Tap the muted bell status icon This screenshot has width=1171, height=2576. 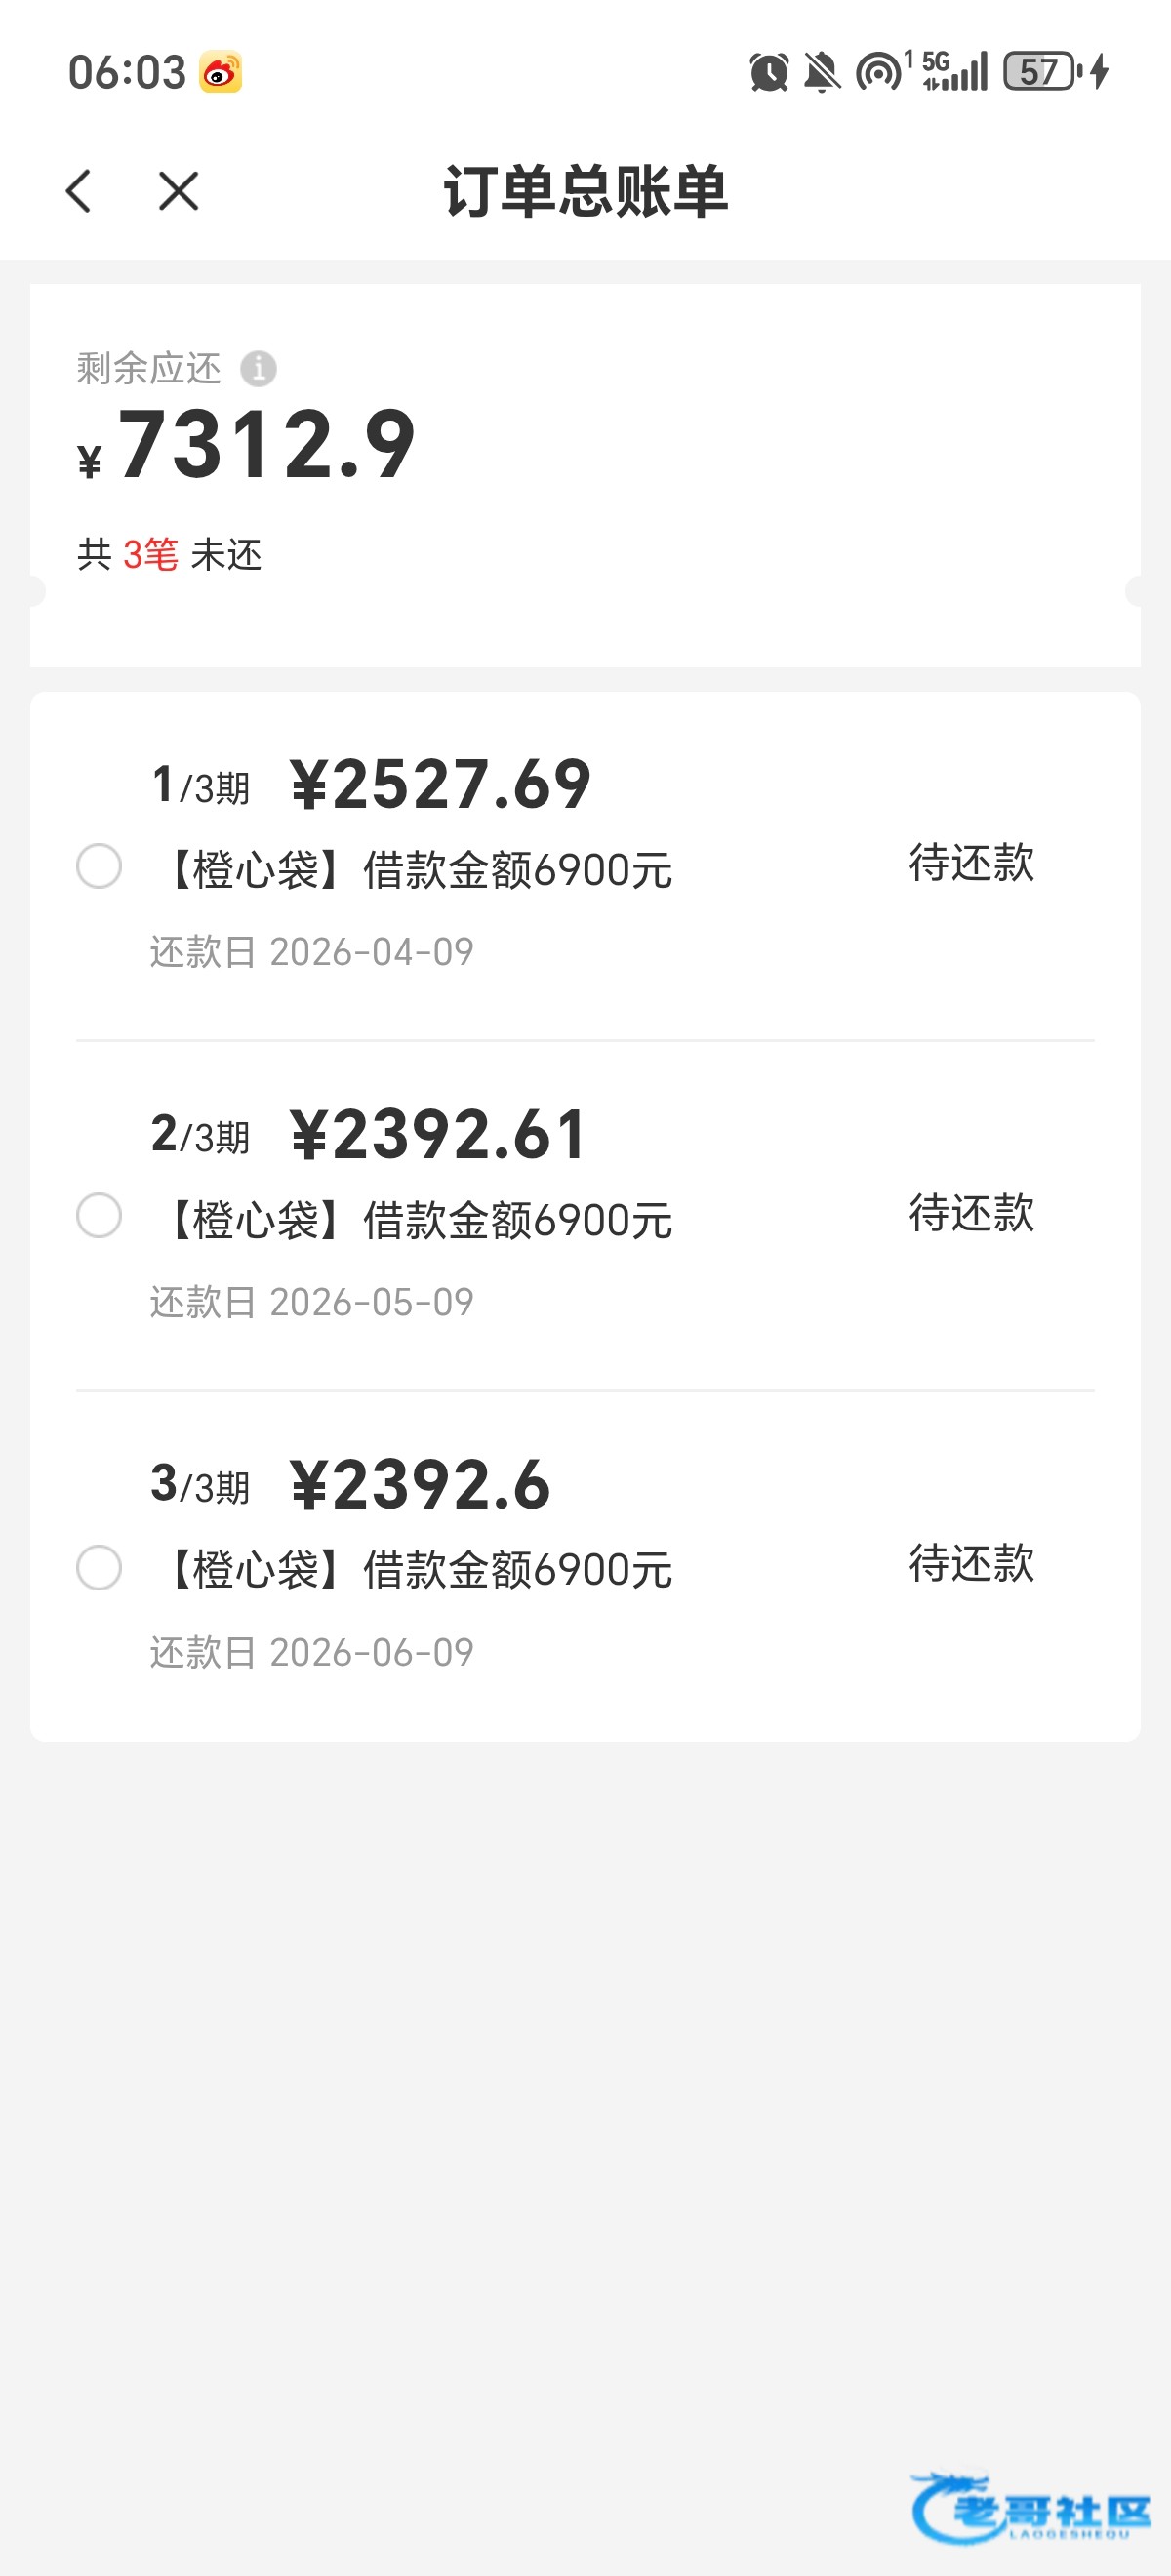pos(822,72)
